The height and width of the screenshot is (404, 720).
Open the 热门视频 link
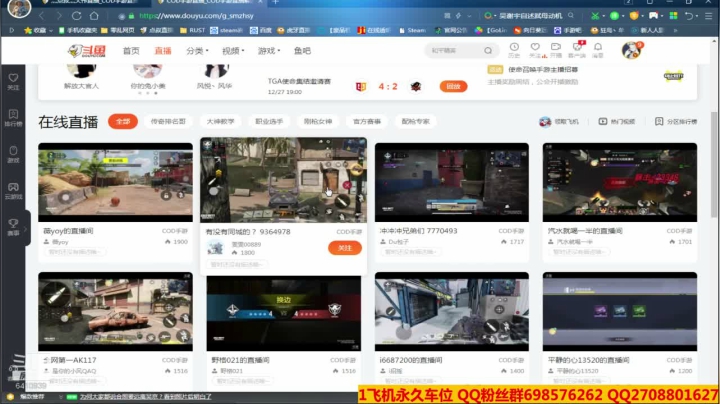point(617,122)
